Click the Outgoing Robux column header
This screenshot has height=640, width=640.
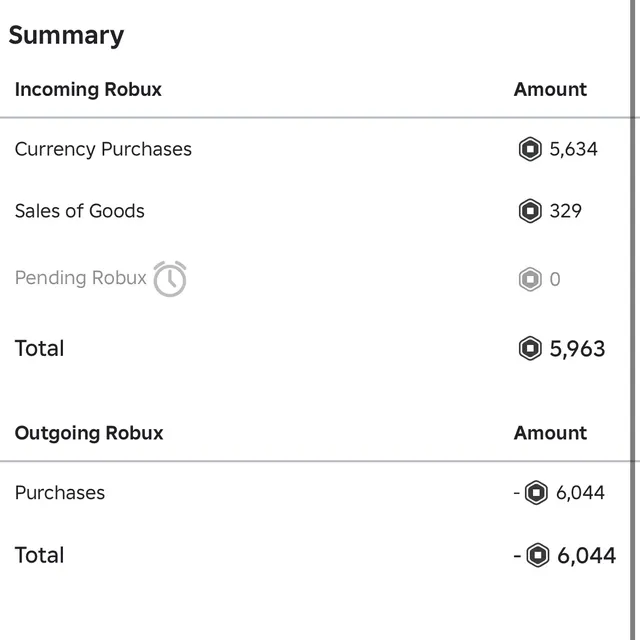[x=89, y=433]
